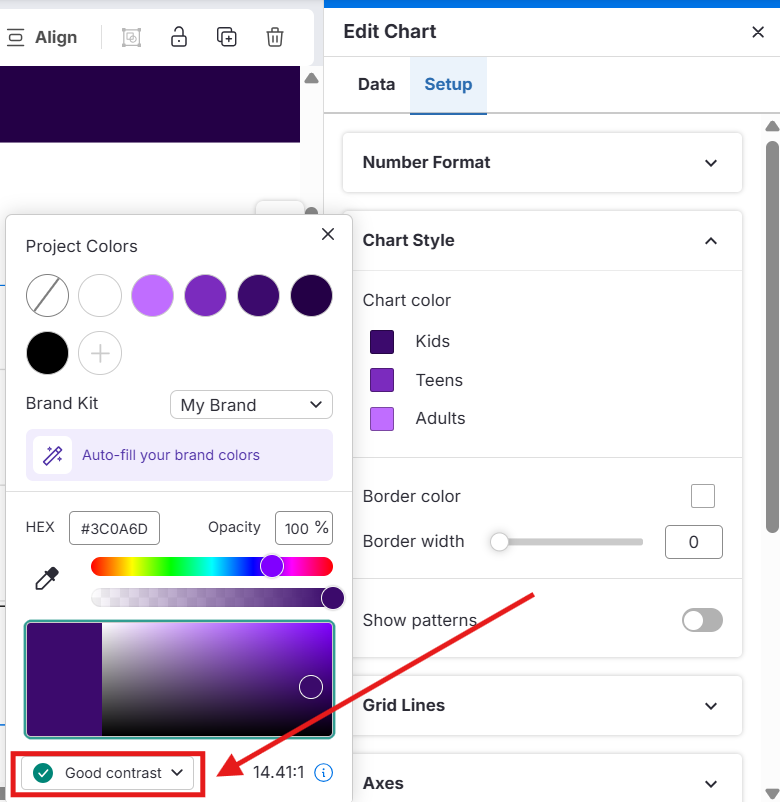This screenshot has width=780, height=802.
Task: Click the trash delete icon
Action: (x=275, y=37)
